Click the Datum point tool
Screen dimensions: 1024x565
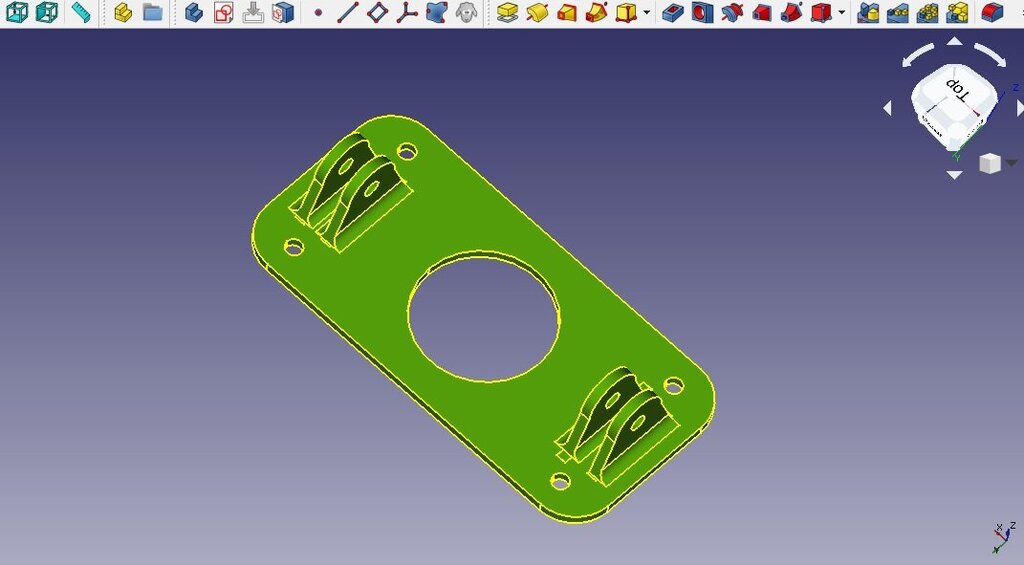318,13
